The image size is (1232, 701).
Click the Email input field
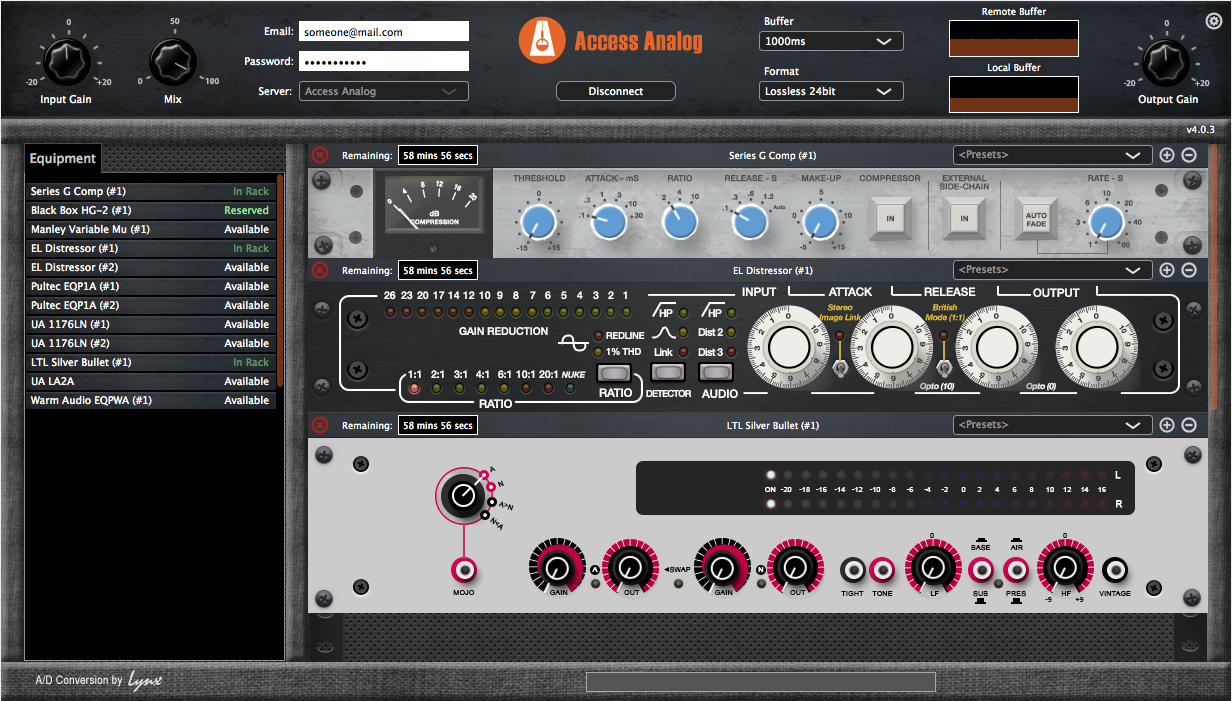pyautogui.click(x=383, y=31)
